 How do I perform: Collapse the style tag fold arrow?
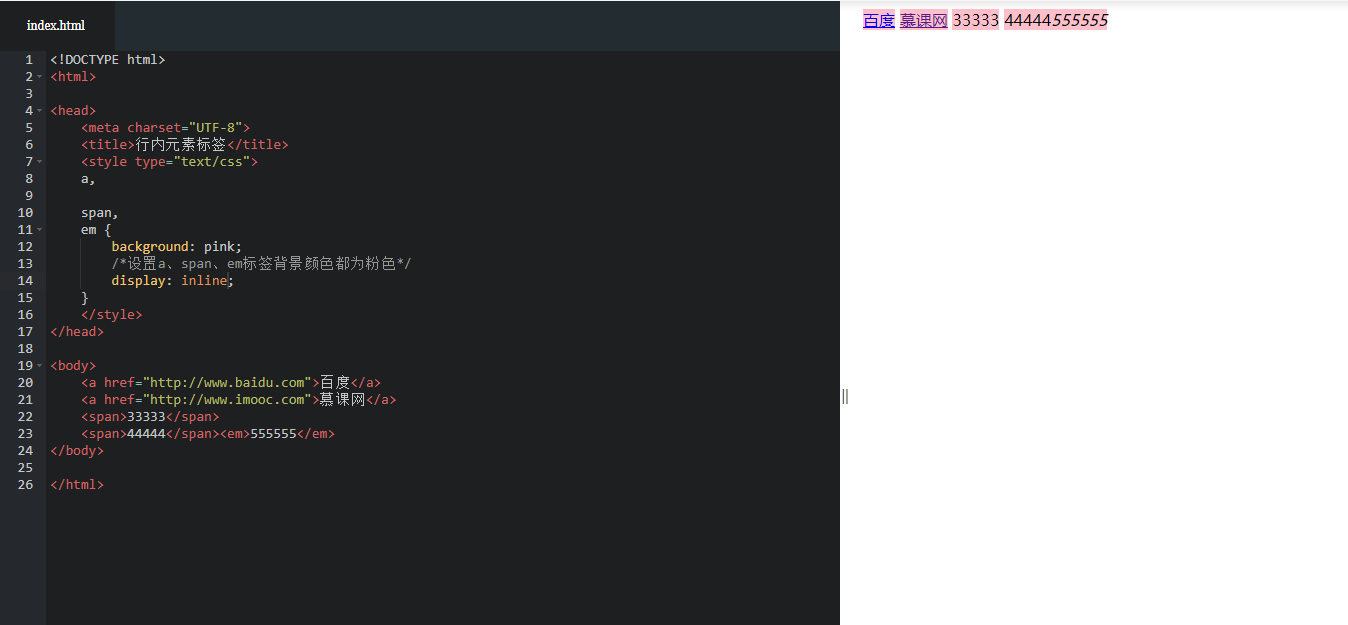40,162
